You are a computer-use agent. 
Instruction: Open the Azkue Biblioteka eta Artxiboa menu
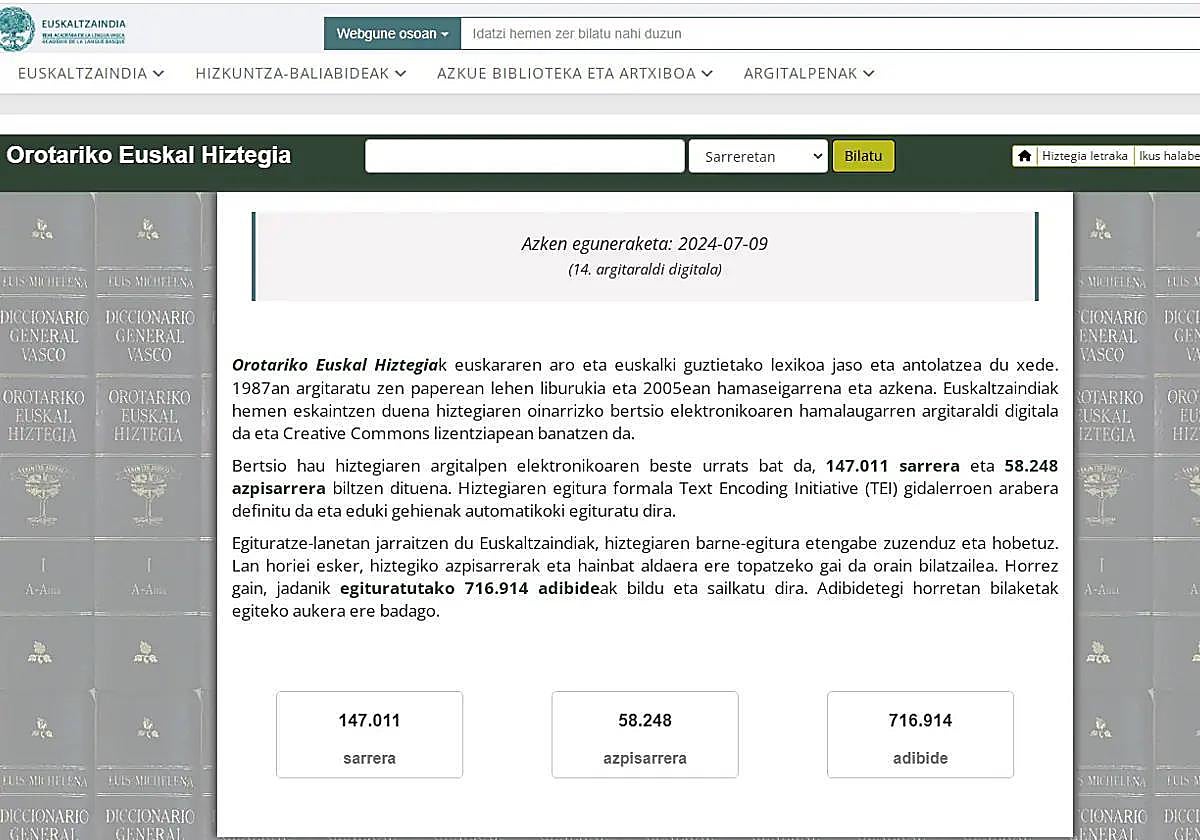574,73
